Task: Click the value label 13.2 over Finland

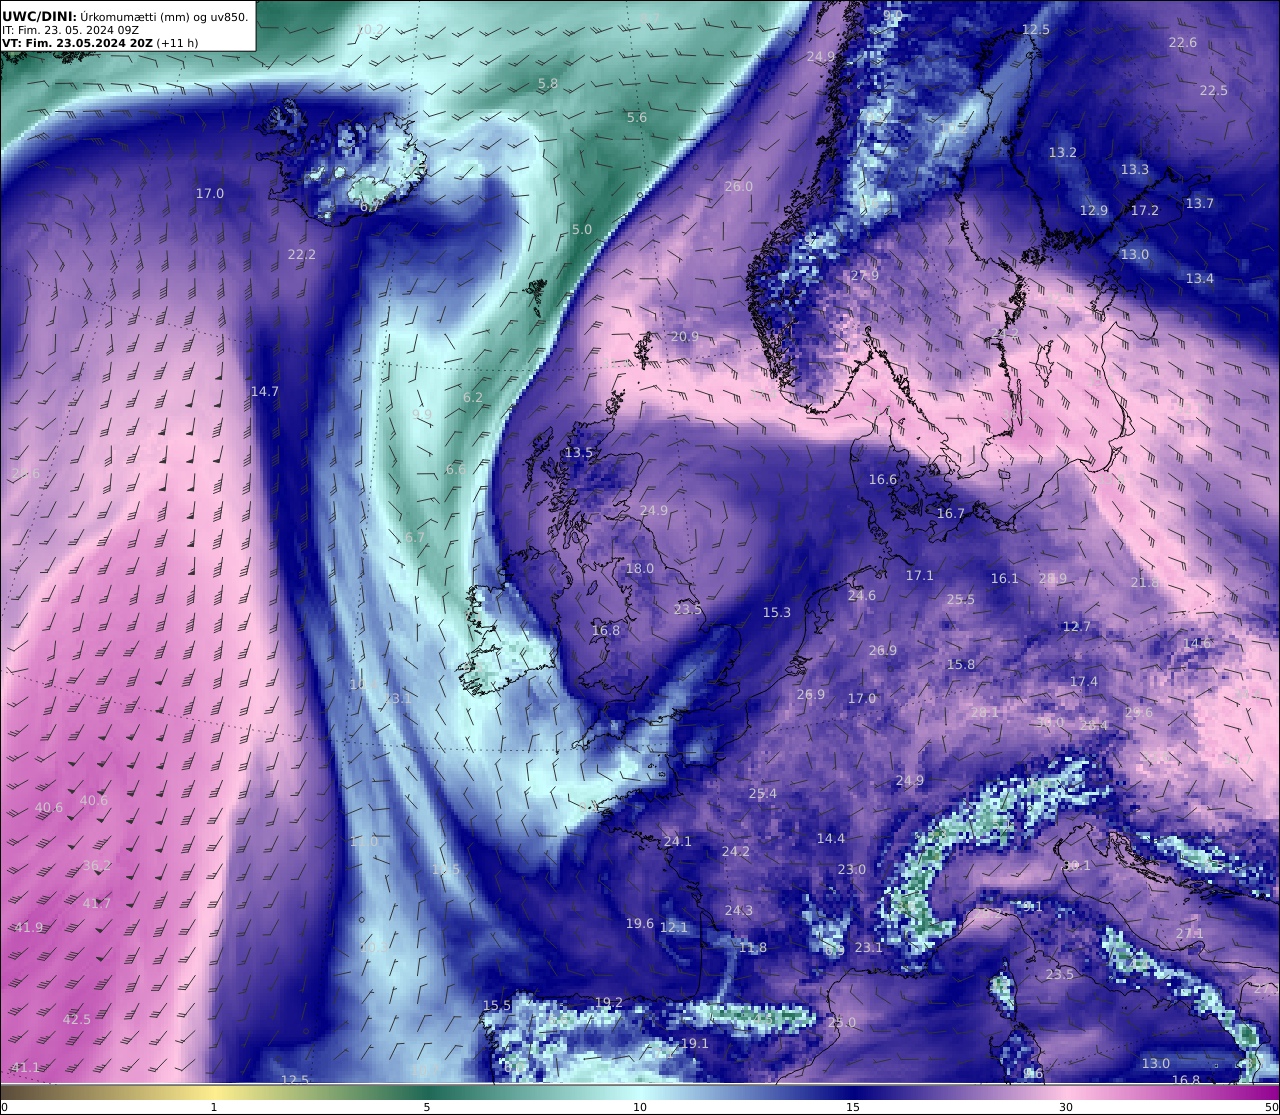Action: [1062, 153]
